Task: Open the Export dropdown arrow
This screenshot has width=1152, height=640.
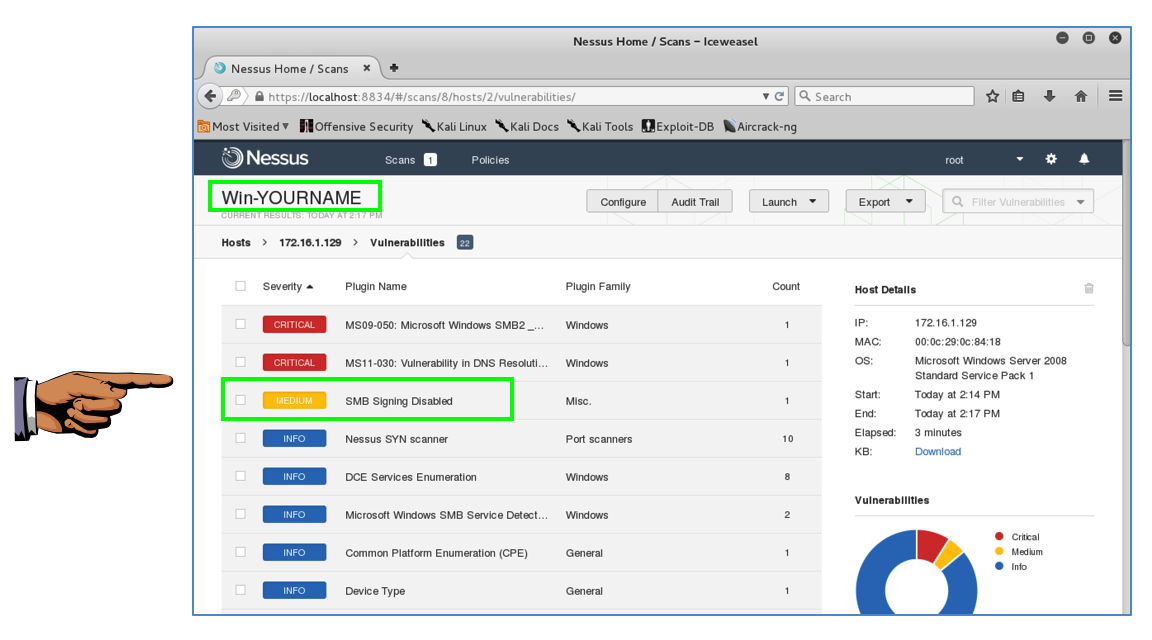Action: (909, 201)
